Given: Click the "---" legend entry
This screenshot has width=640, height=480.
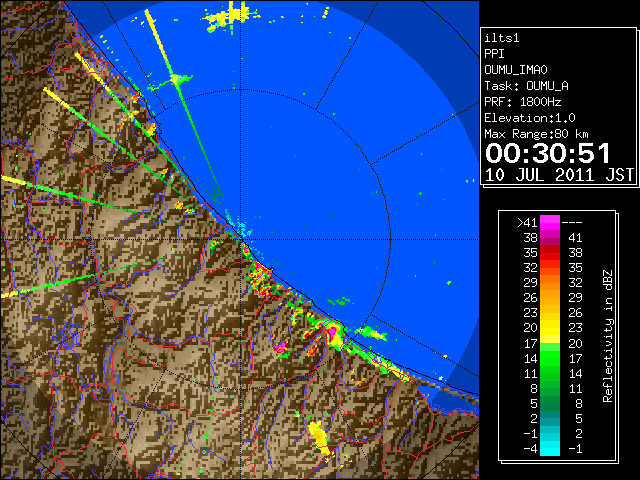Looking at the screenshot, I should click(572, 223).
